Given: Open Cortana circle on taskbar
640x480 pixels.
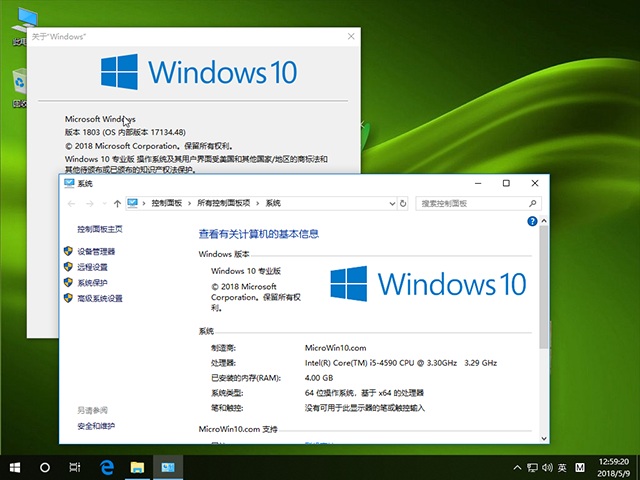Looking at the screenshot, I should 45,467.
